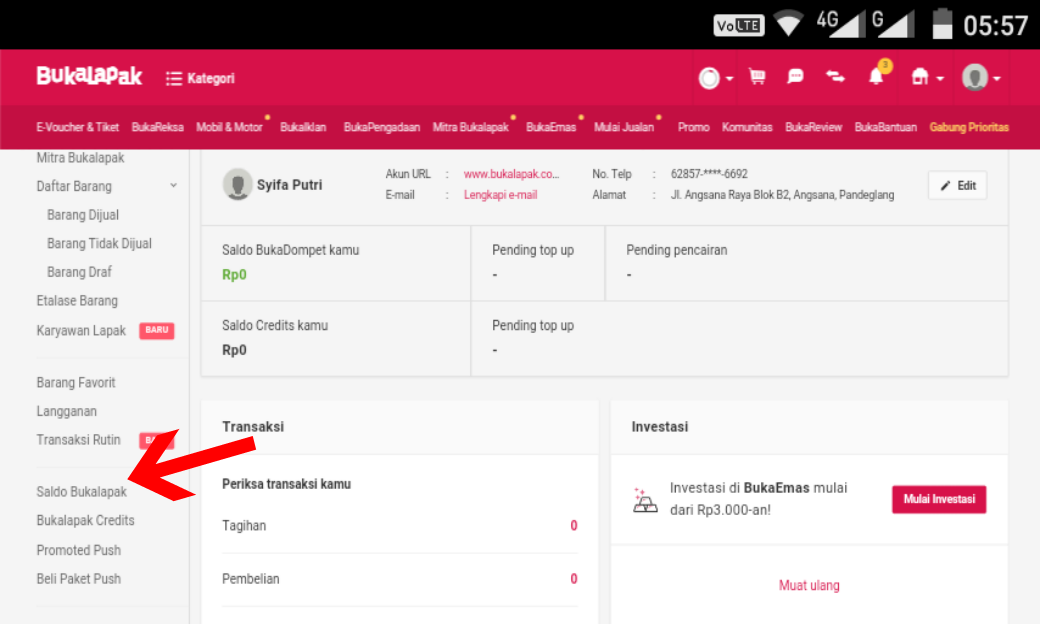Viewport: 1040px width, 624px height.
Task: Open Promo menu item
Action: point(694,127)
